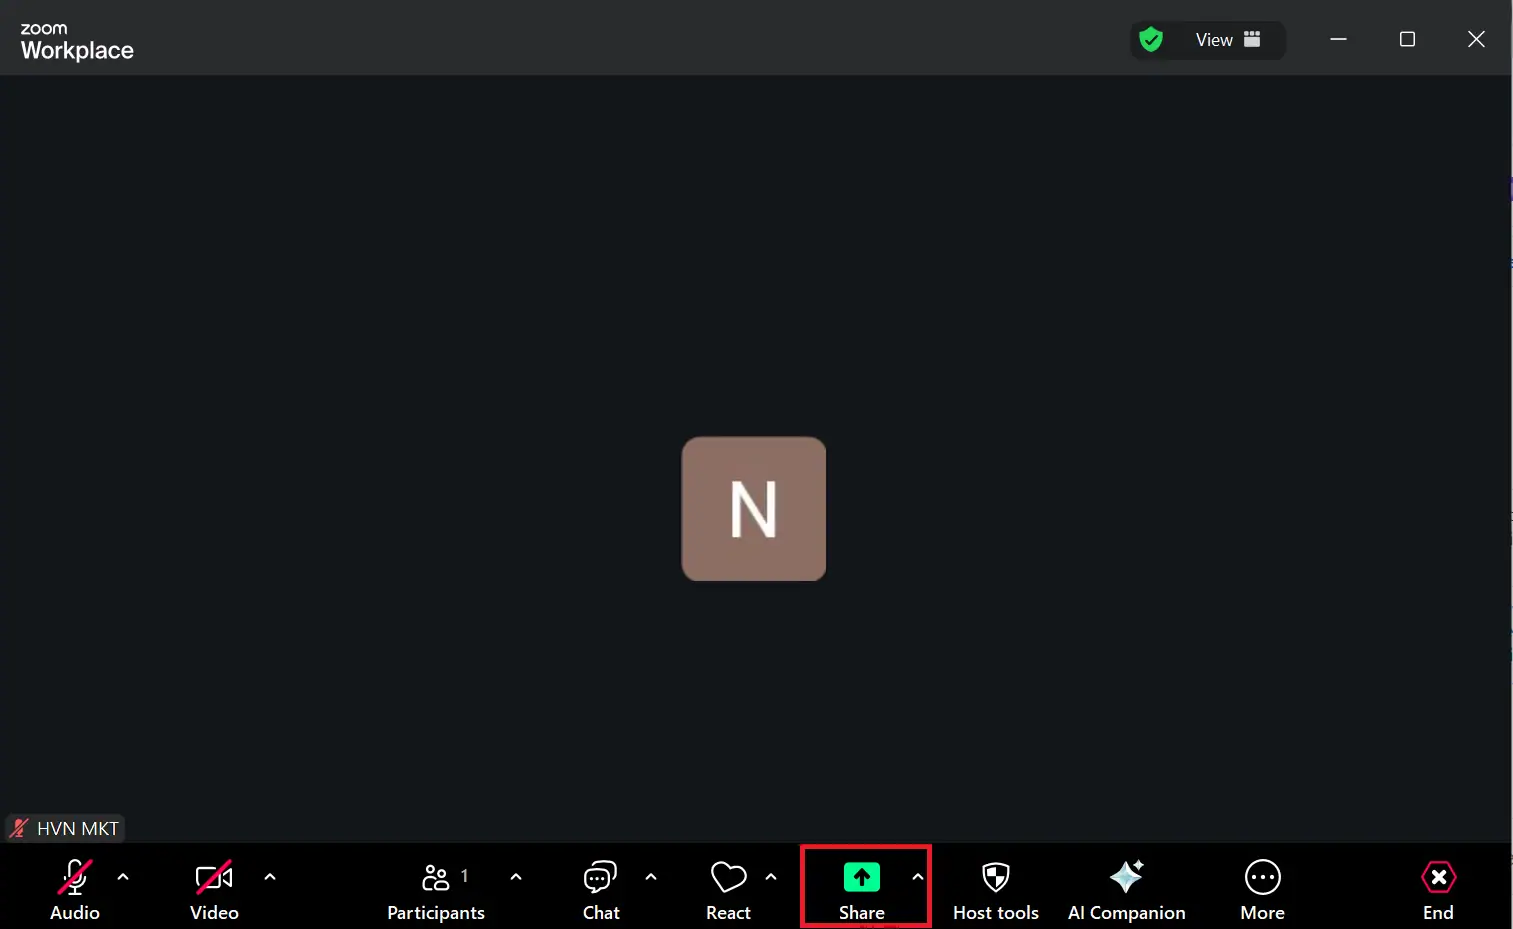Expand the audio options arrow

tap(123, 877)
